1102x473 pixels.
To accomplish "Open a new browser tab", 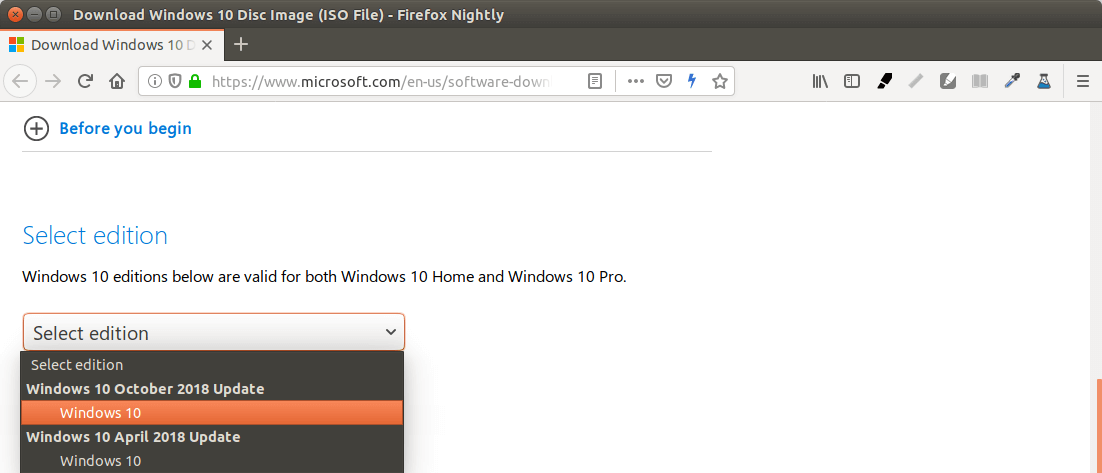I will coord(241,44).
